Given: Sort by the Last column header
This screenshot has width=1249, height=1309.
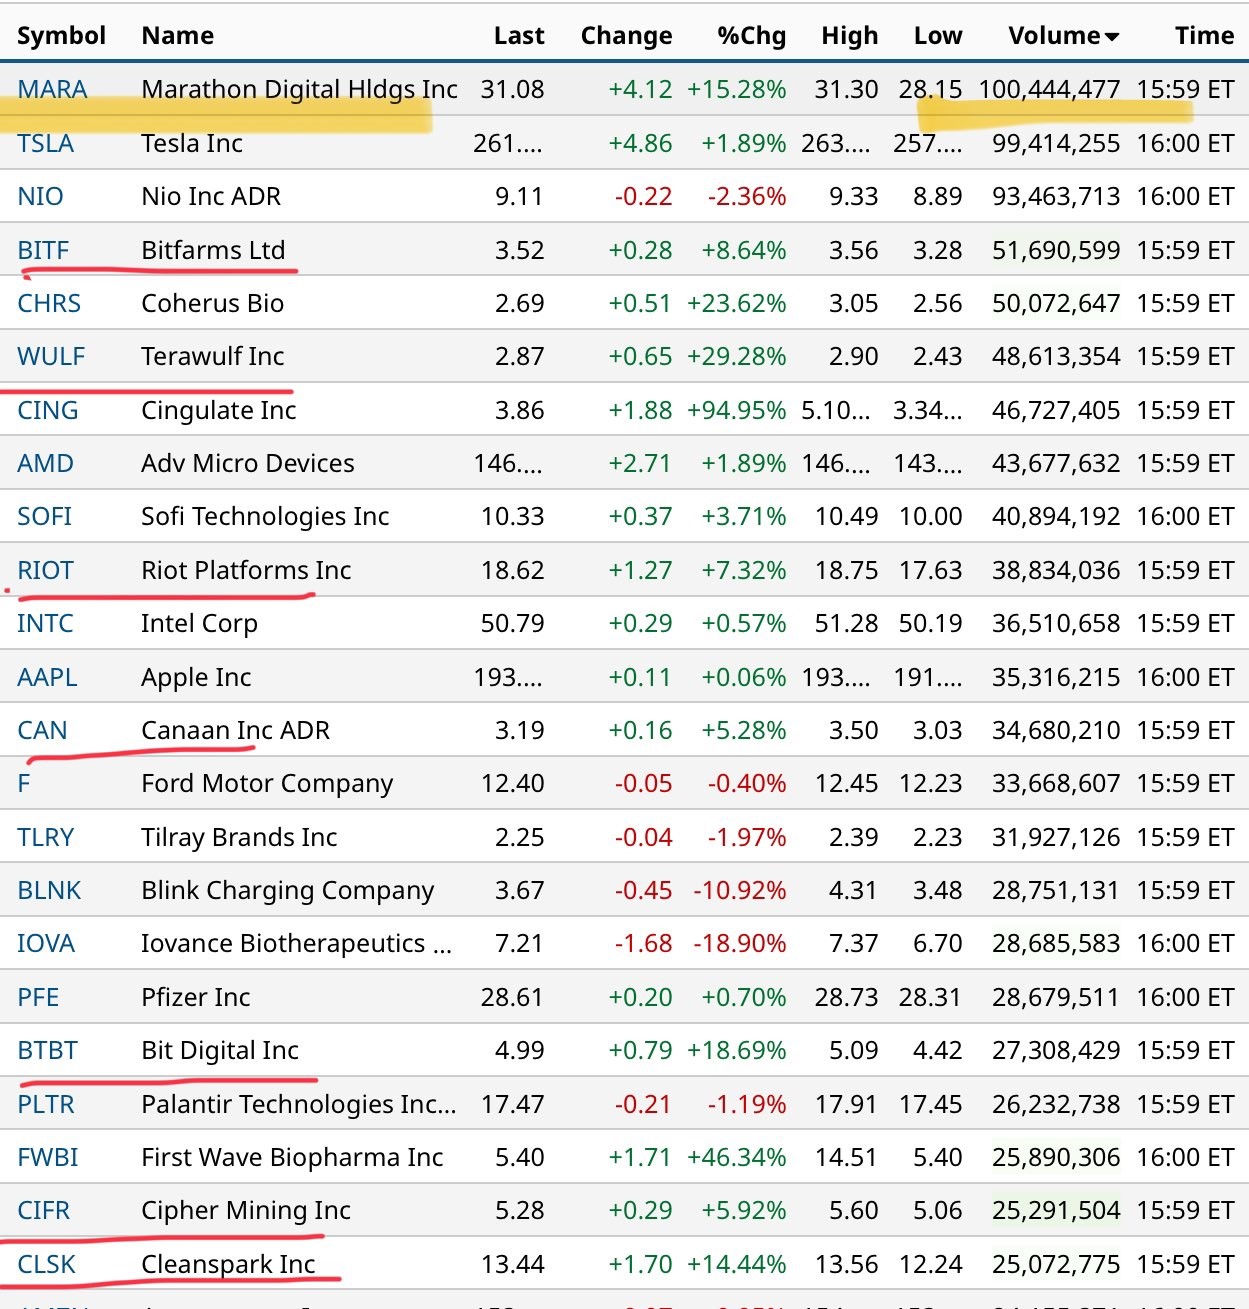Looking at the screenshot, I should coord(519,36).
